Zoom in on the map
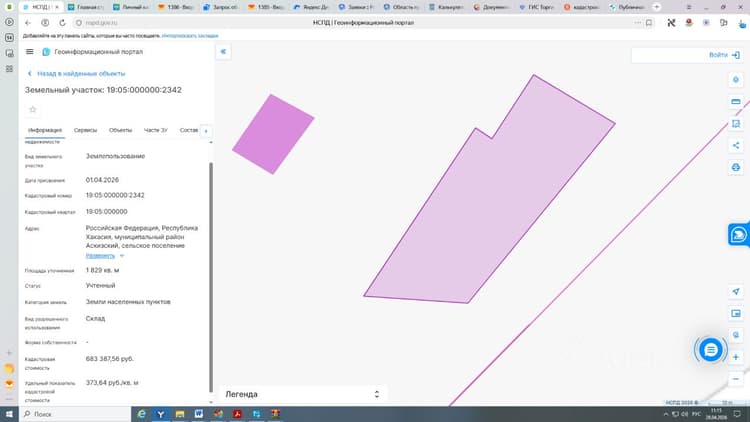This screenshot has height=422, width=750. (x=736, y=357)
